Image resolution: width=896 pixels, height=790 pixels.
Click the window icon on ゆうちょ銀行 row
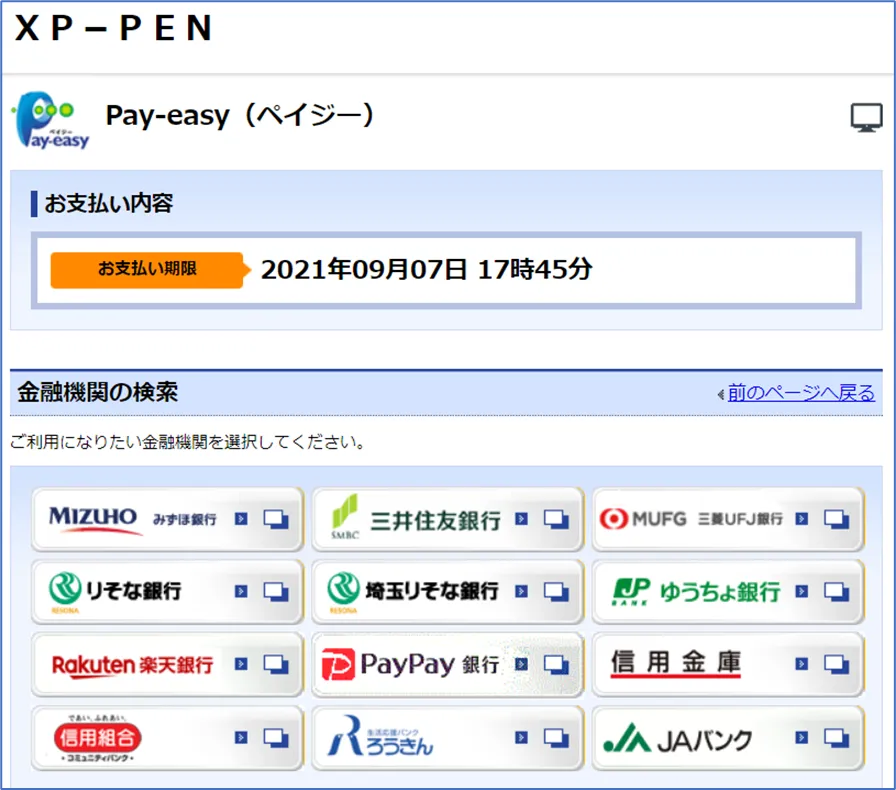[836, 592]
